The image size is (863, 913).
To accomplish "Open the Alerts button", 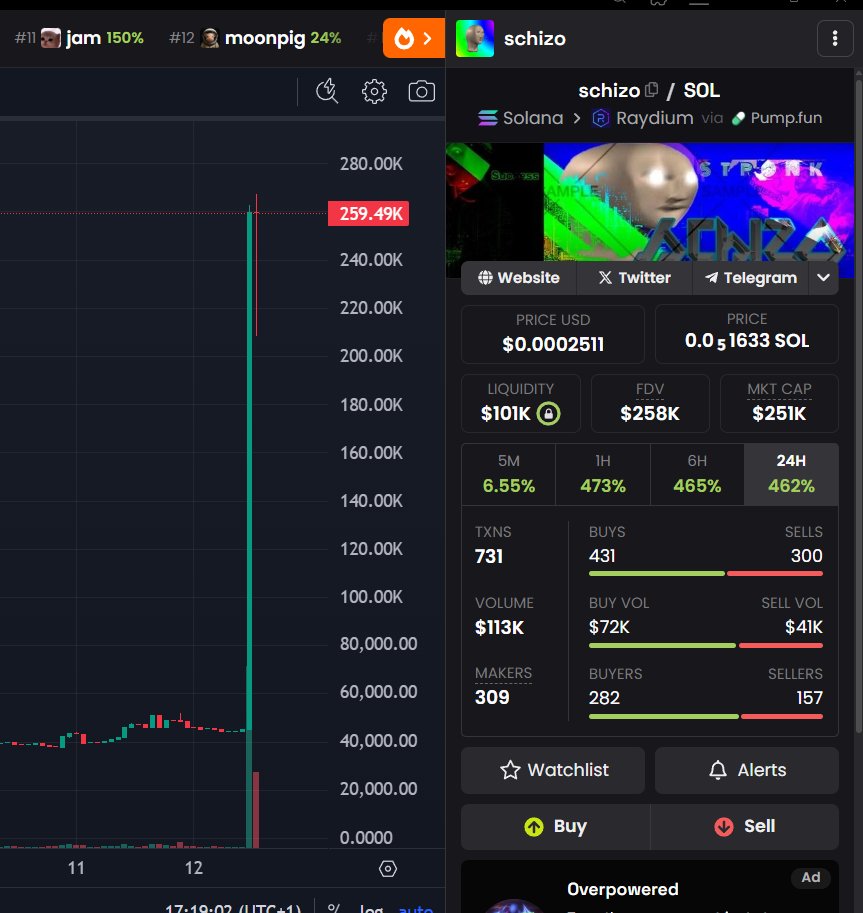I will click(747, 770).
